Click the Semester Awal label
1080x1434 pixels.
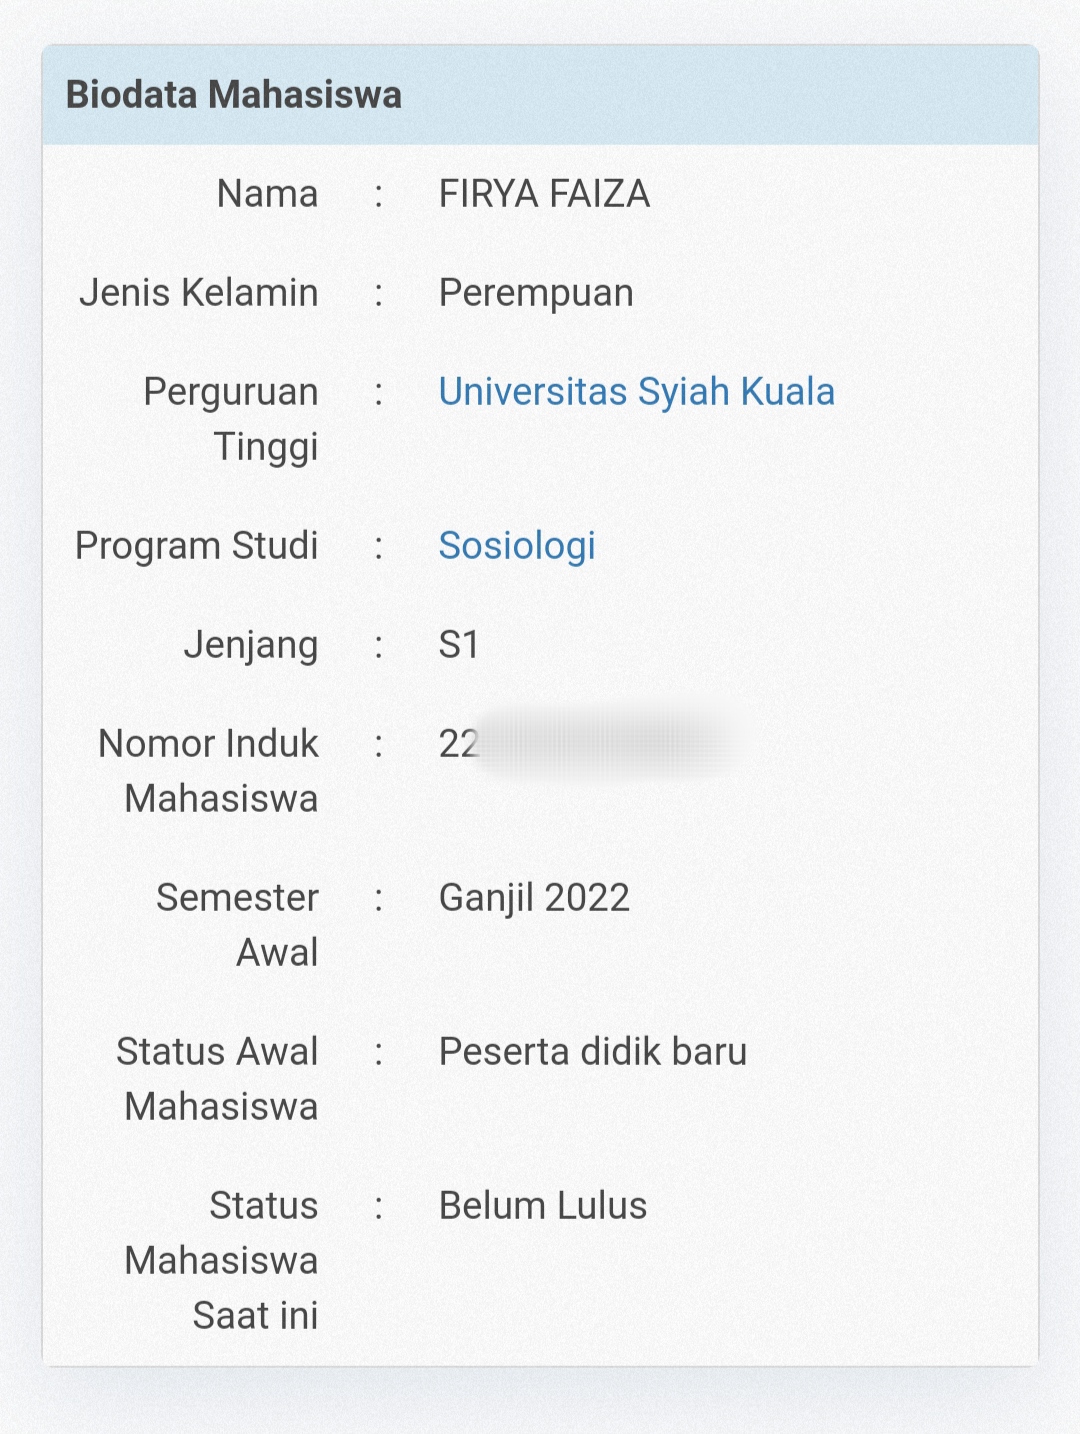tap(238, 925)
